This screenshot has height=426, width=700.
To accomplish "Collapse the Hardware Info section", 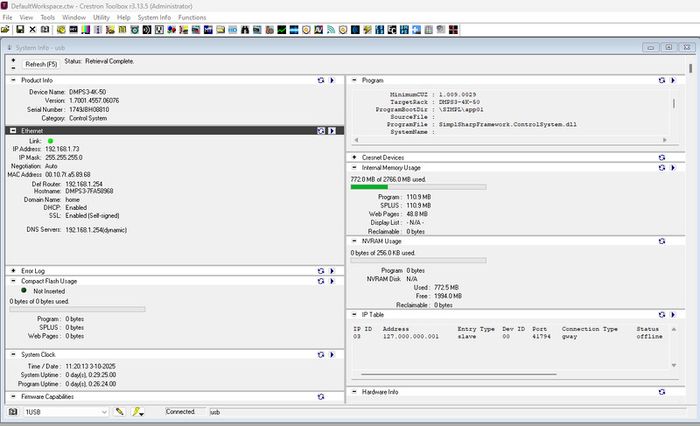I will pos(354,392).
